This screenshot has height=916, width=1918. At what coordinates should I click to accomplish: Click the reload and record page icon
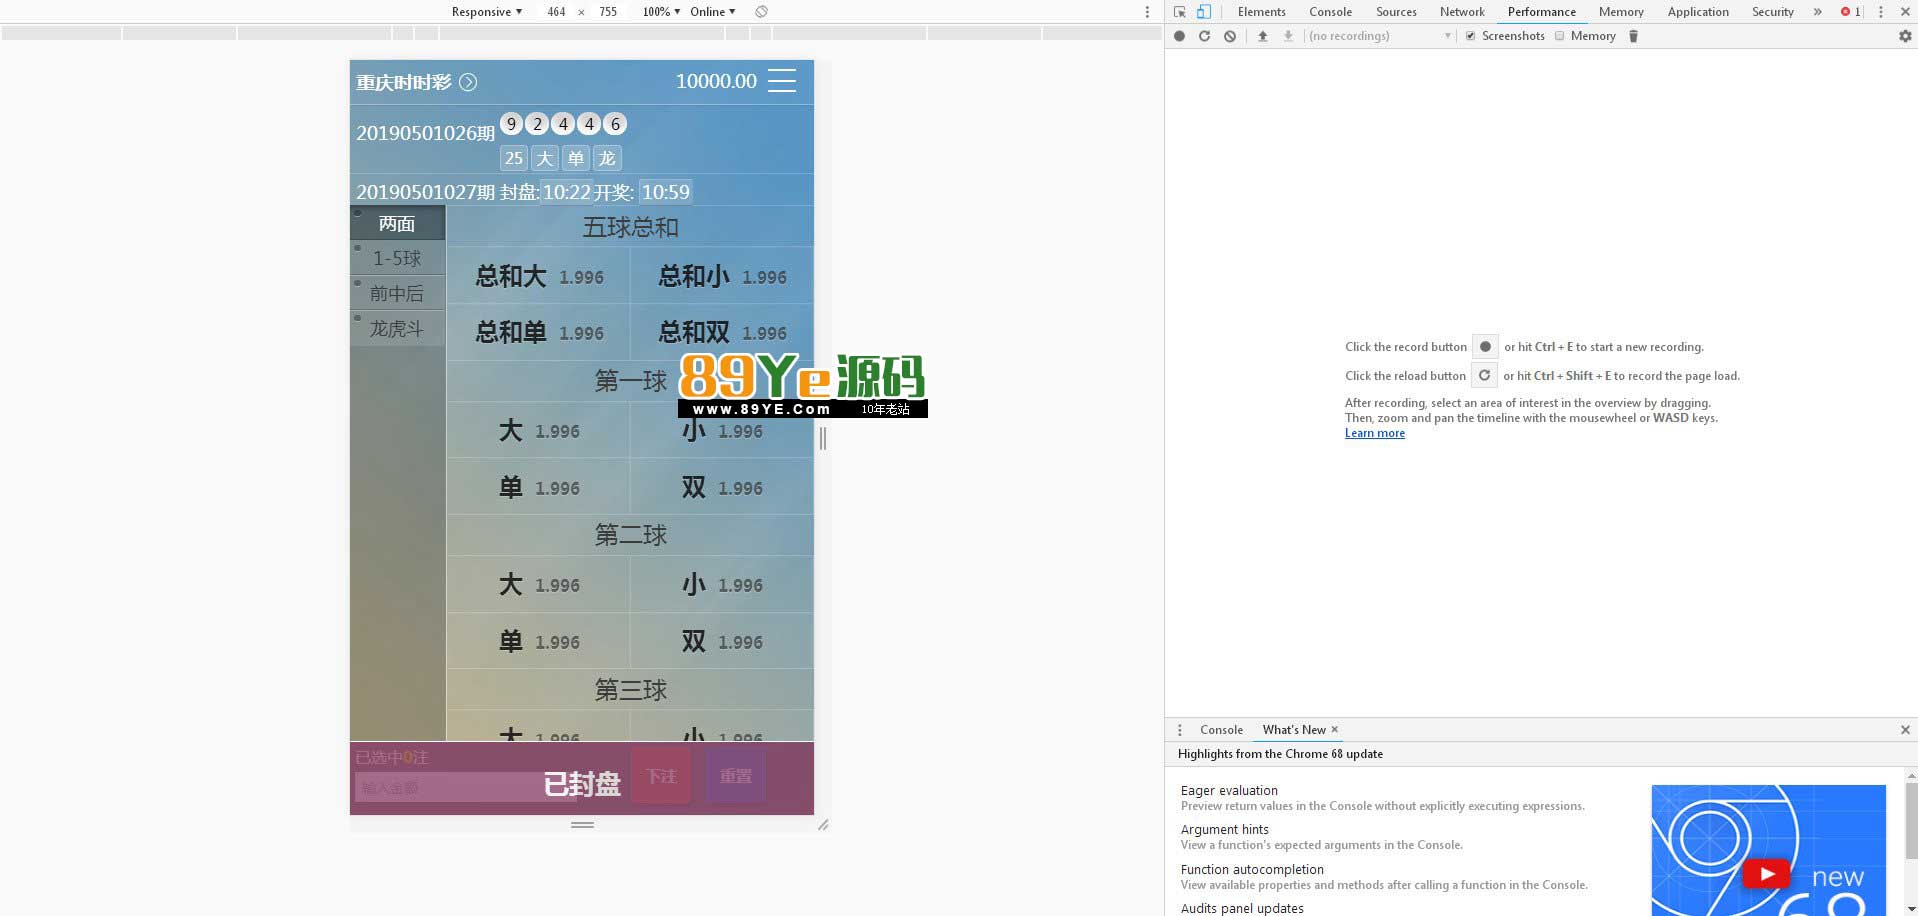[1204, 36]
